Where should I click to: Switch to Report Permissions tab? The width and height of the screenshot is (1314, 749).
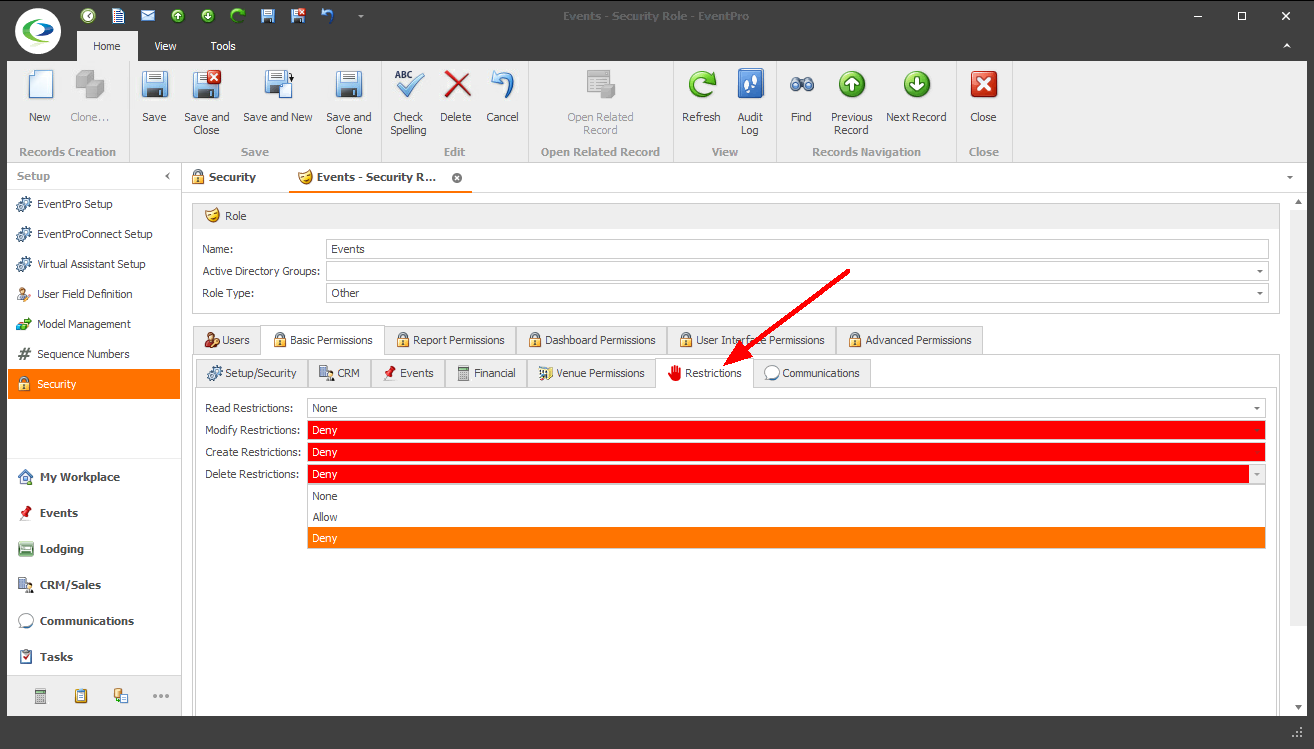[x=449, y=340]
